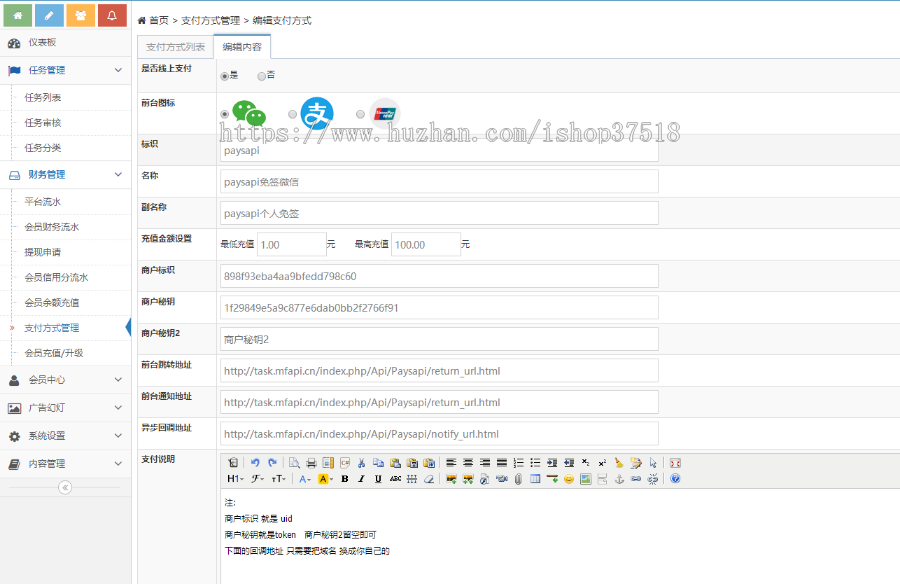
Task: Open the text background color picker
Action: pos(326,479)
